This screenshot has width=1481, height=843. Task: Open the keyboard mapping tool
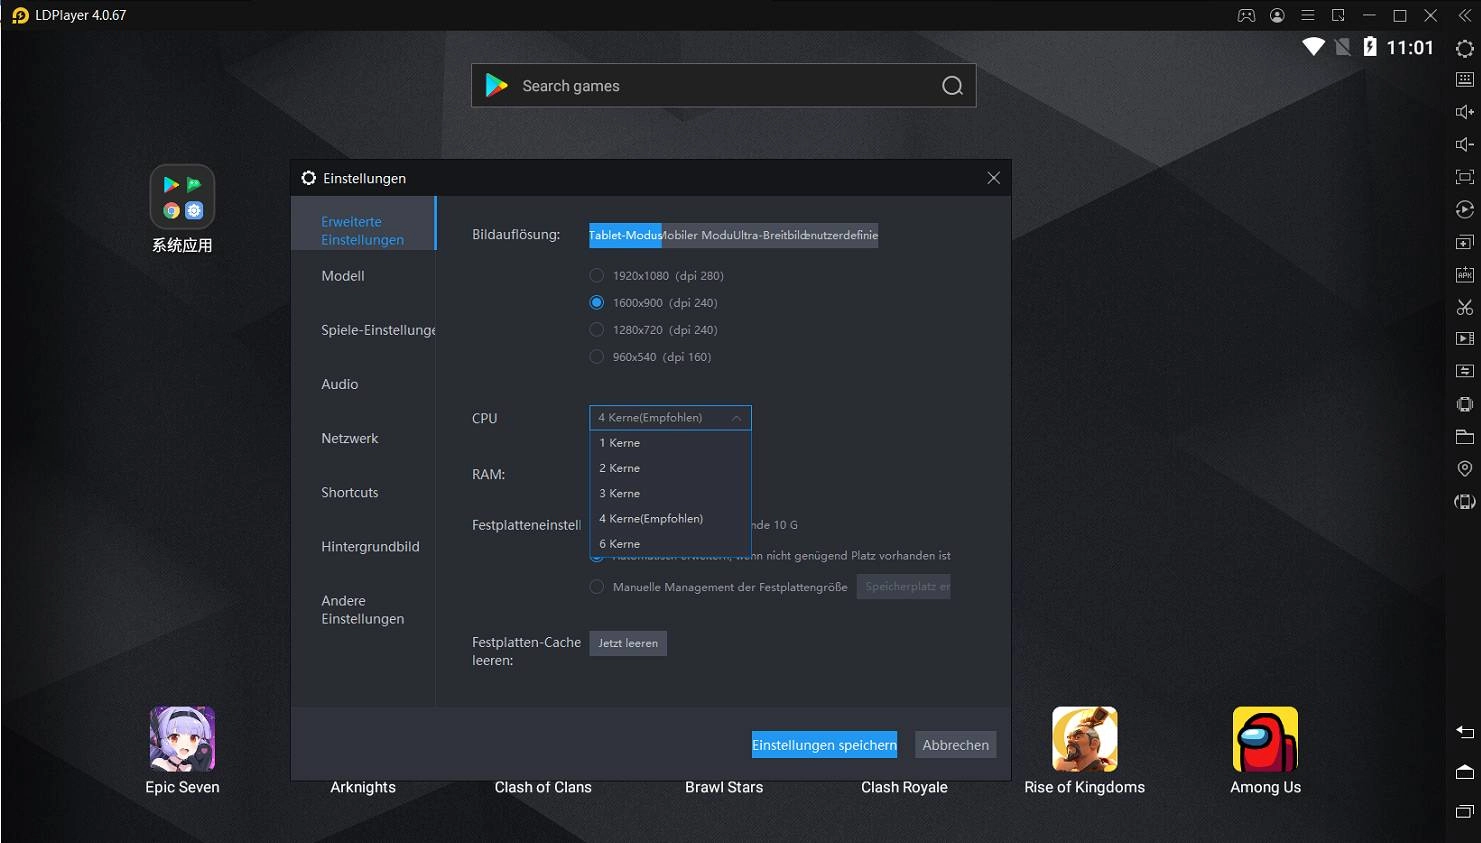coord(1465,79)
